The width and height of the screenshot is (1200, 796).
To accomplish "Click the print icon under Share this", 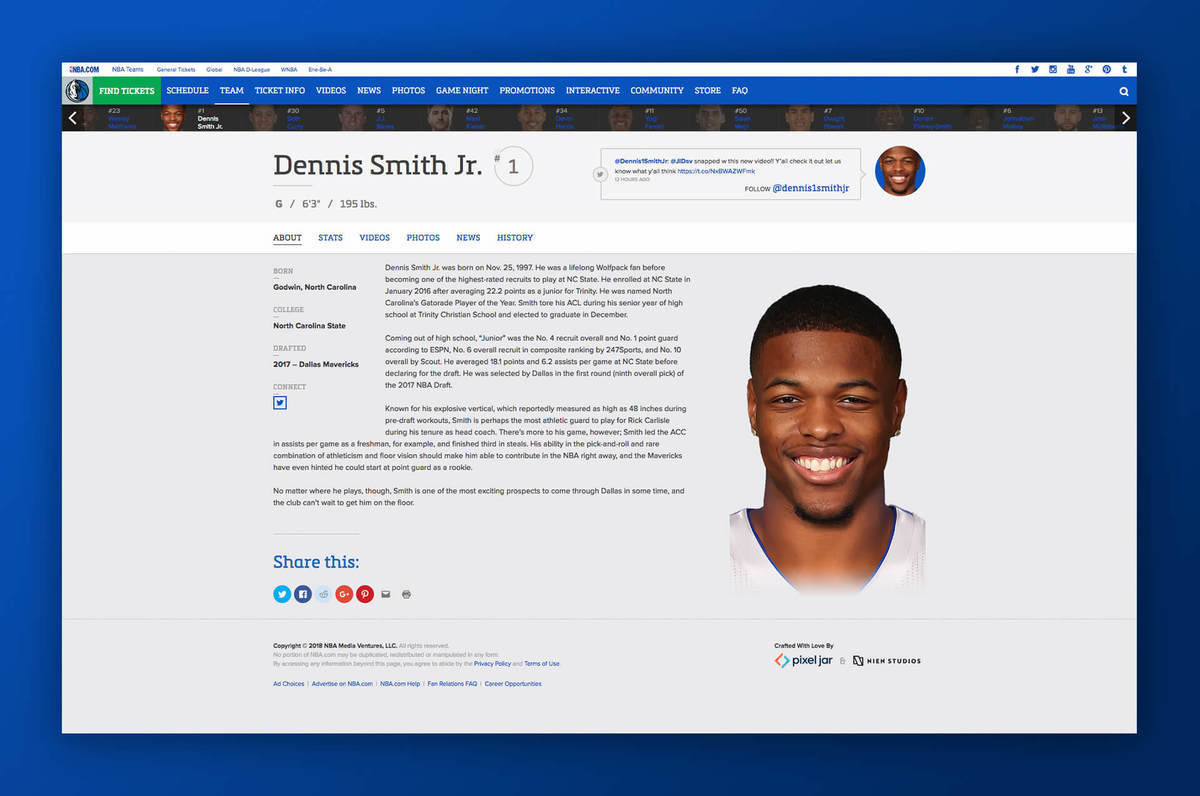I will click(406, 594).
